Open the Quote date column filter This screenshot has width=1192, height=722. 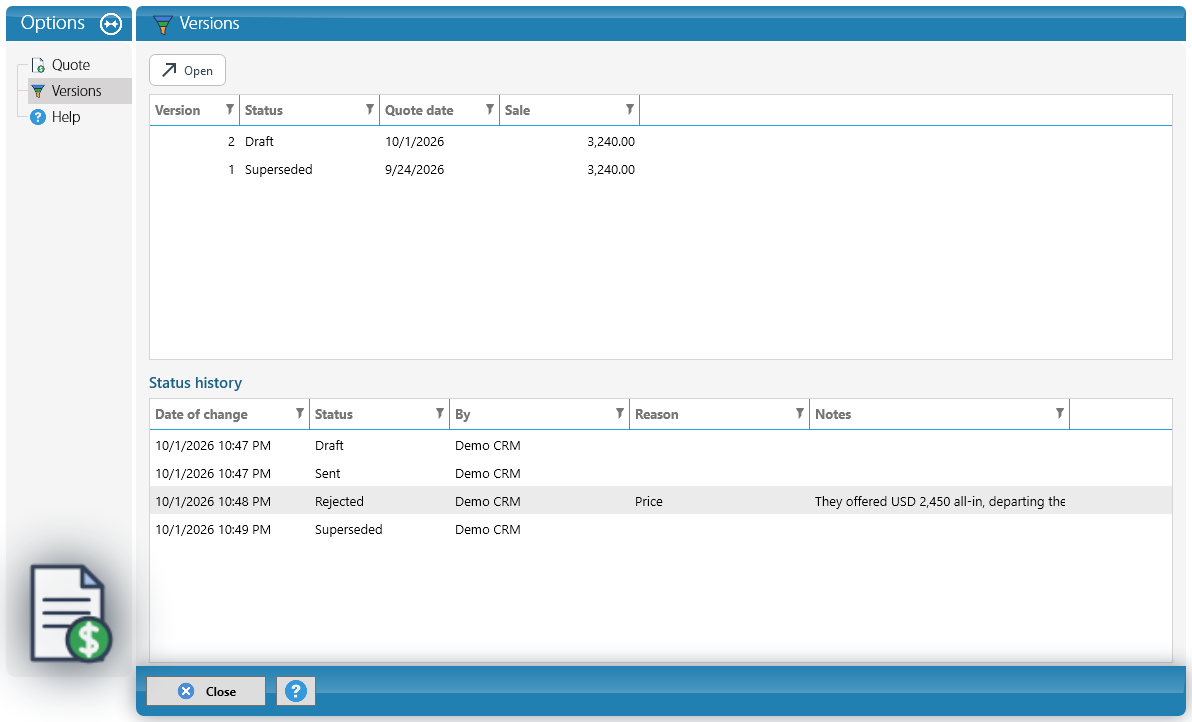point(490,109)
